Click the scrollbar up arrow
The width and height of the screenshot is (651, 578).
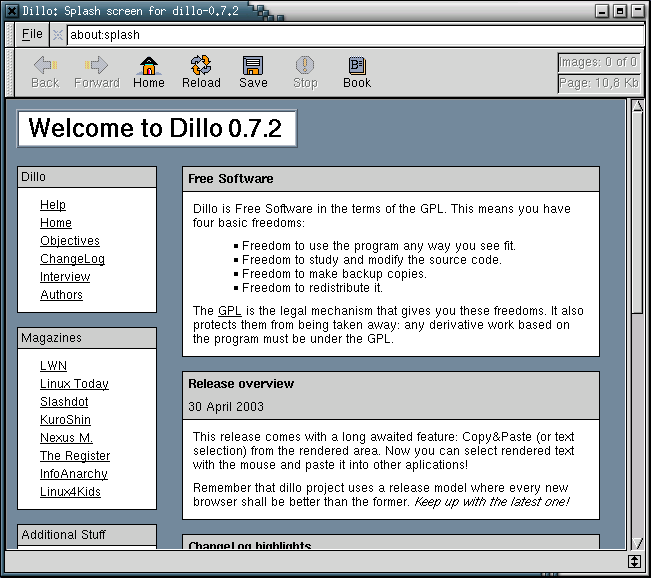pyautogui.click(x=637, y=106)
